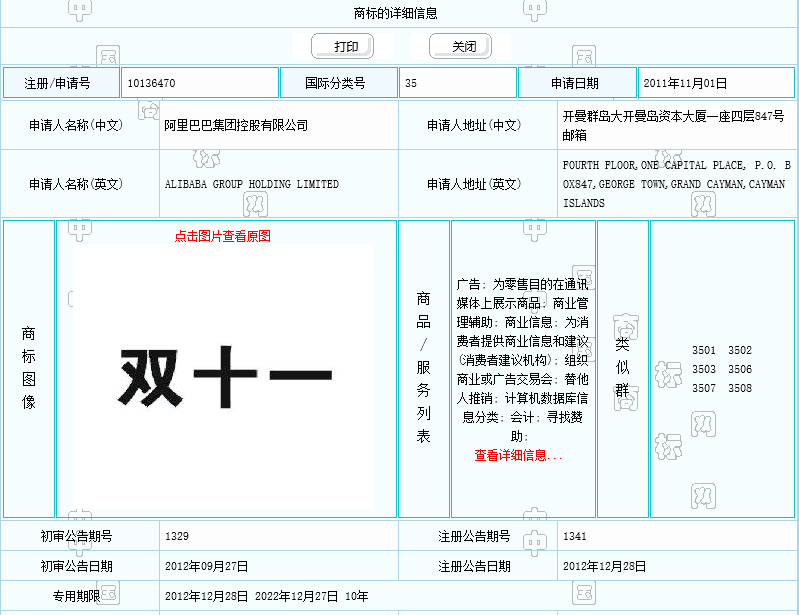Click the 商品/服务列表 vertical label

point(423,367)
